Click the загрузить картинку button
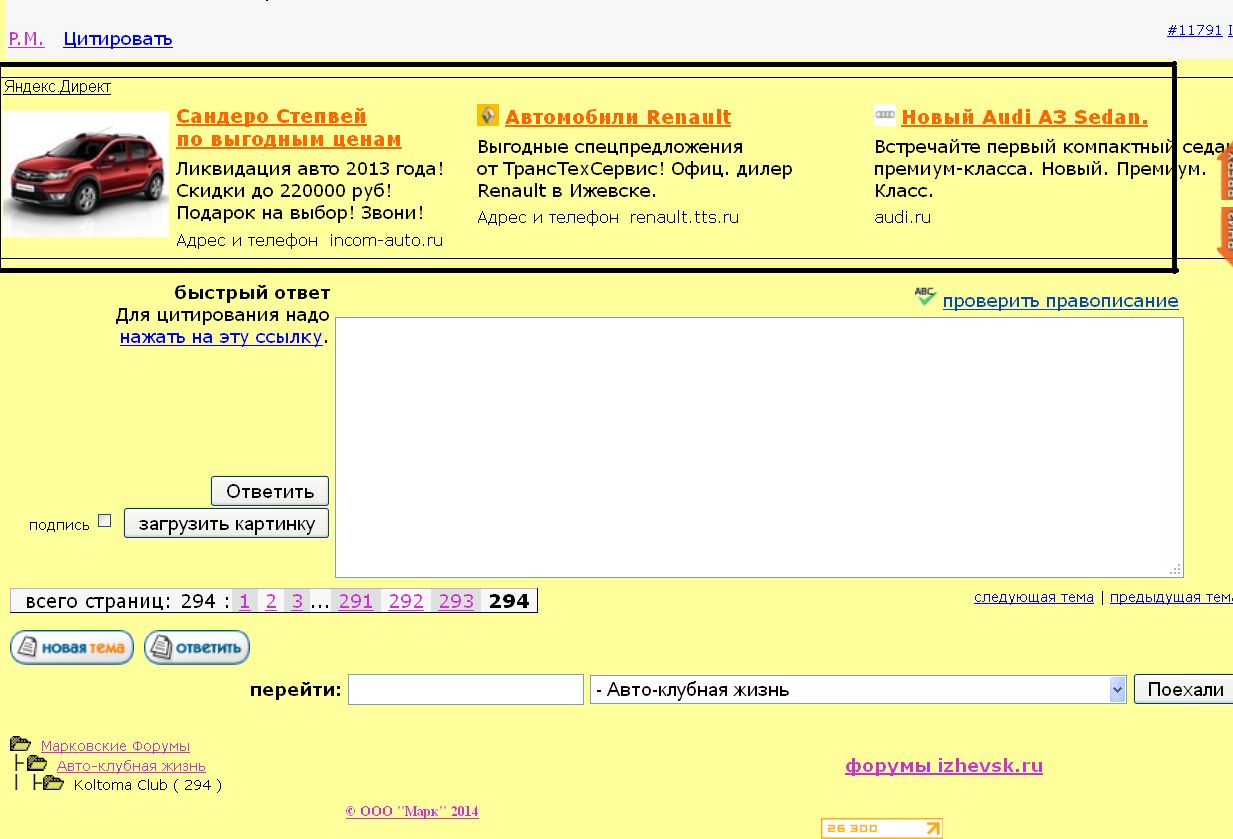 tap(227, 523)
